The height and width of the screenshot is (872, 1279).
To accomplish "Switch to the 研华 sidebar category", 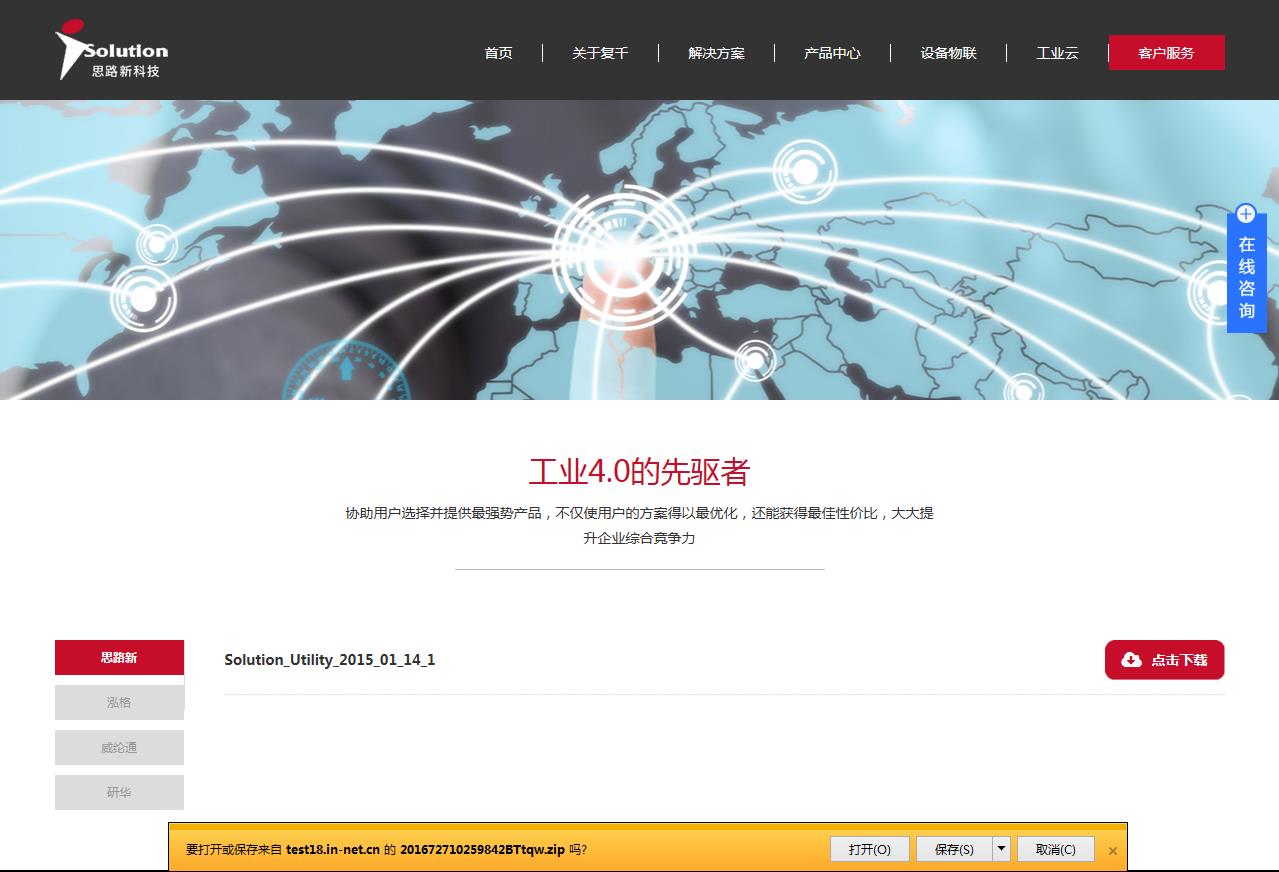I will click(x=119, y=792).
